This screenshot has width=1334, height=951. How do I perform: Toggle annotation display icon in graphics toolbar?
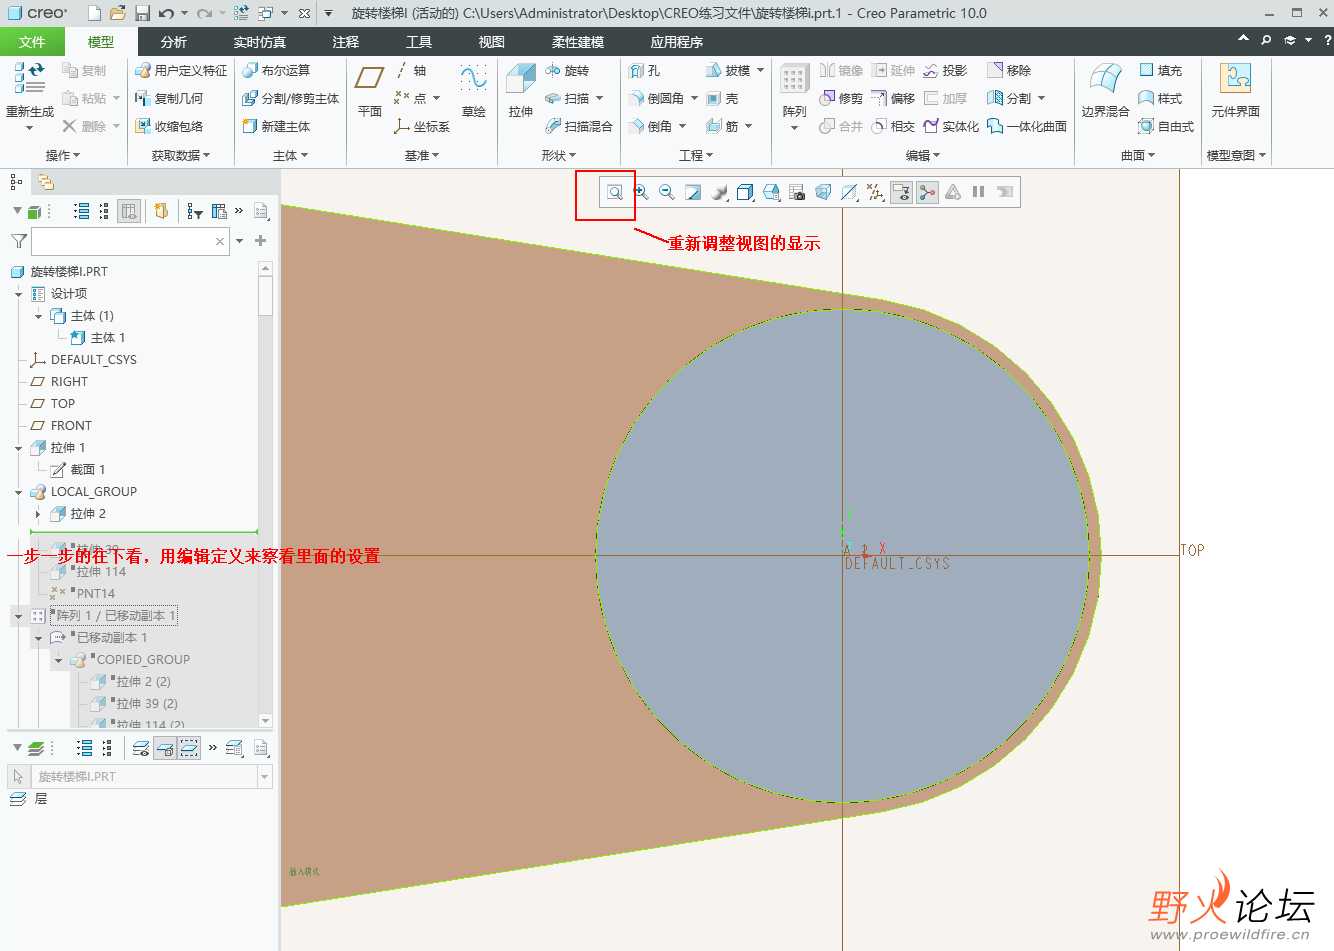(x=901, y=192)
